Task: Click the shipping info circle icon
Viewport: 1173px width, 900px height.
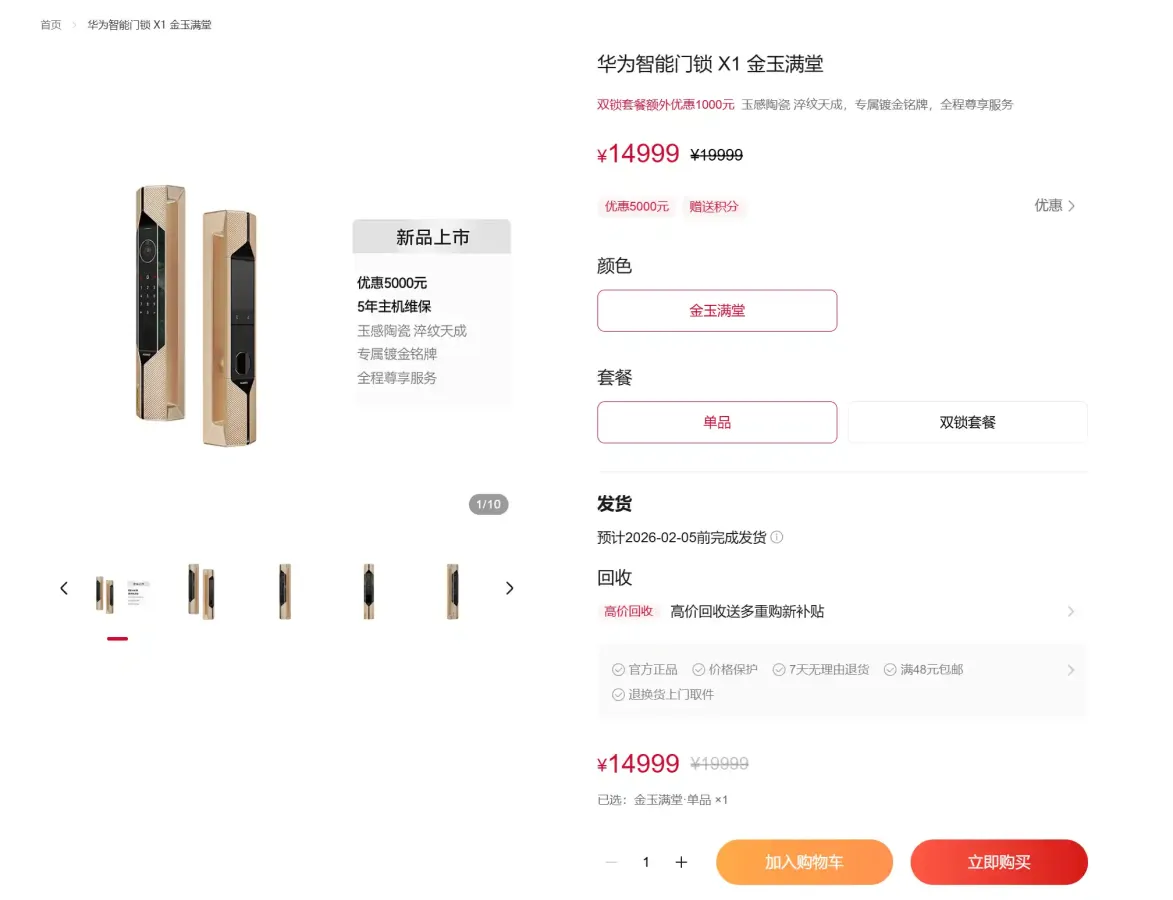Action: (777, 537)
